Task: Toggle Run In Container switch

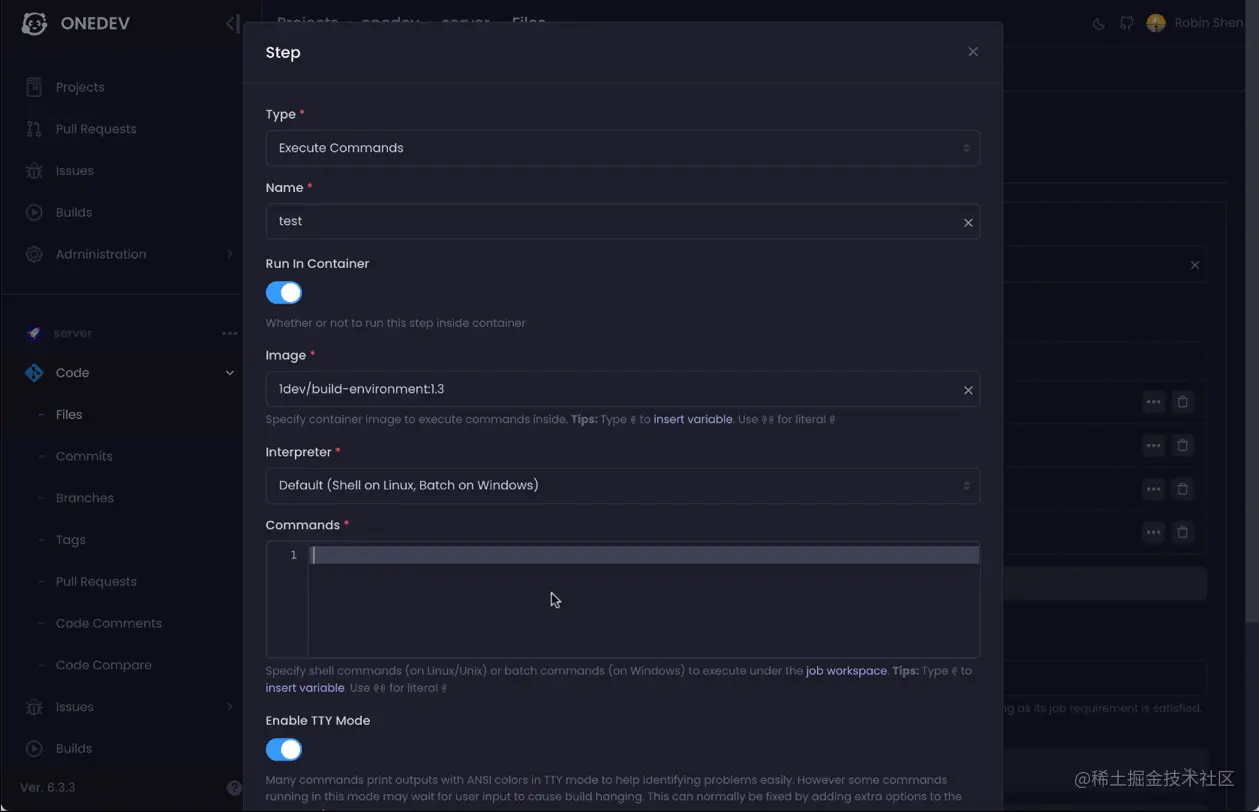Action: [284, 293]
